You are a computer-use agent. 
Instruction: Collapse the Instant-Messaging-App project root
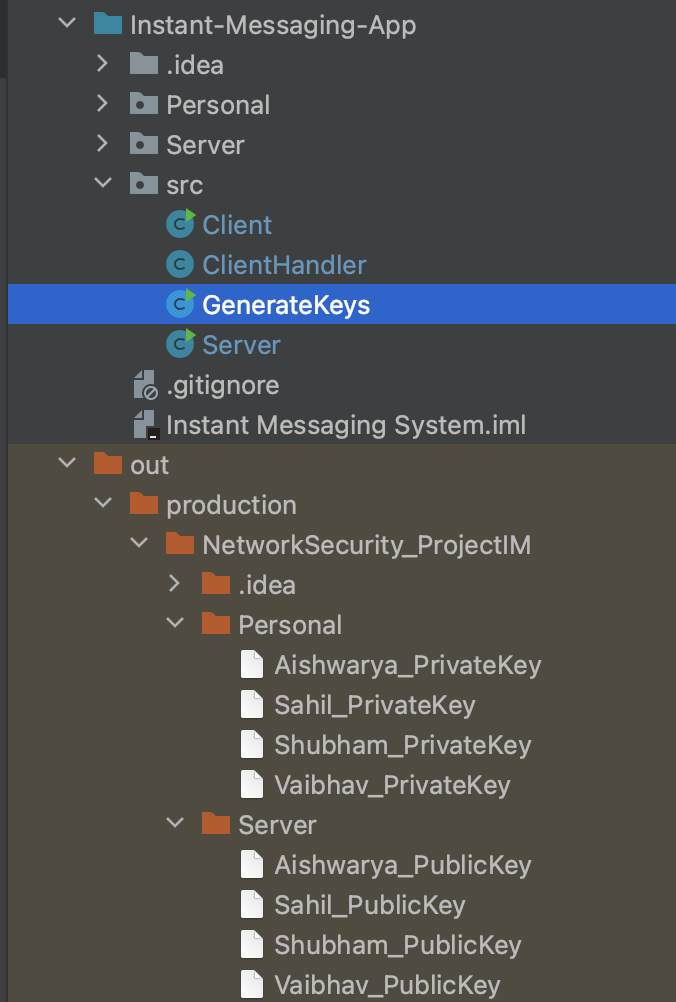pos(67,24)
